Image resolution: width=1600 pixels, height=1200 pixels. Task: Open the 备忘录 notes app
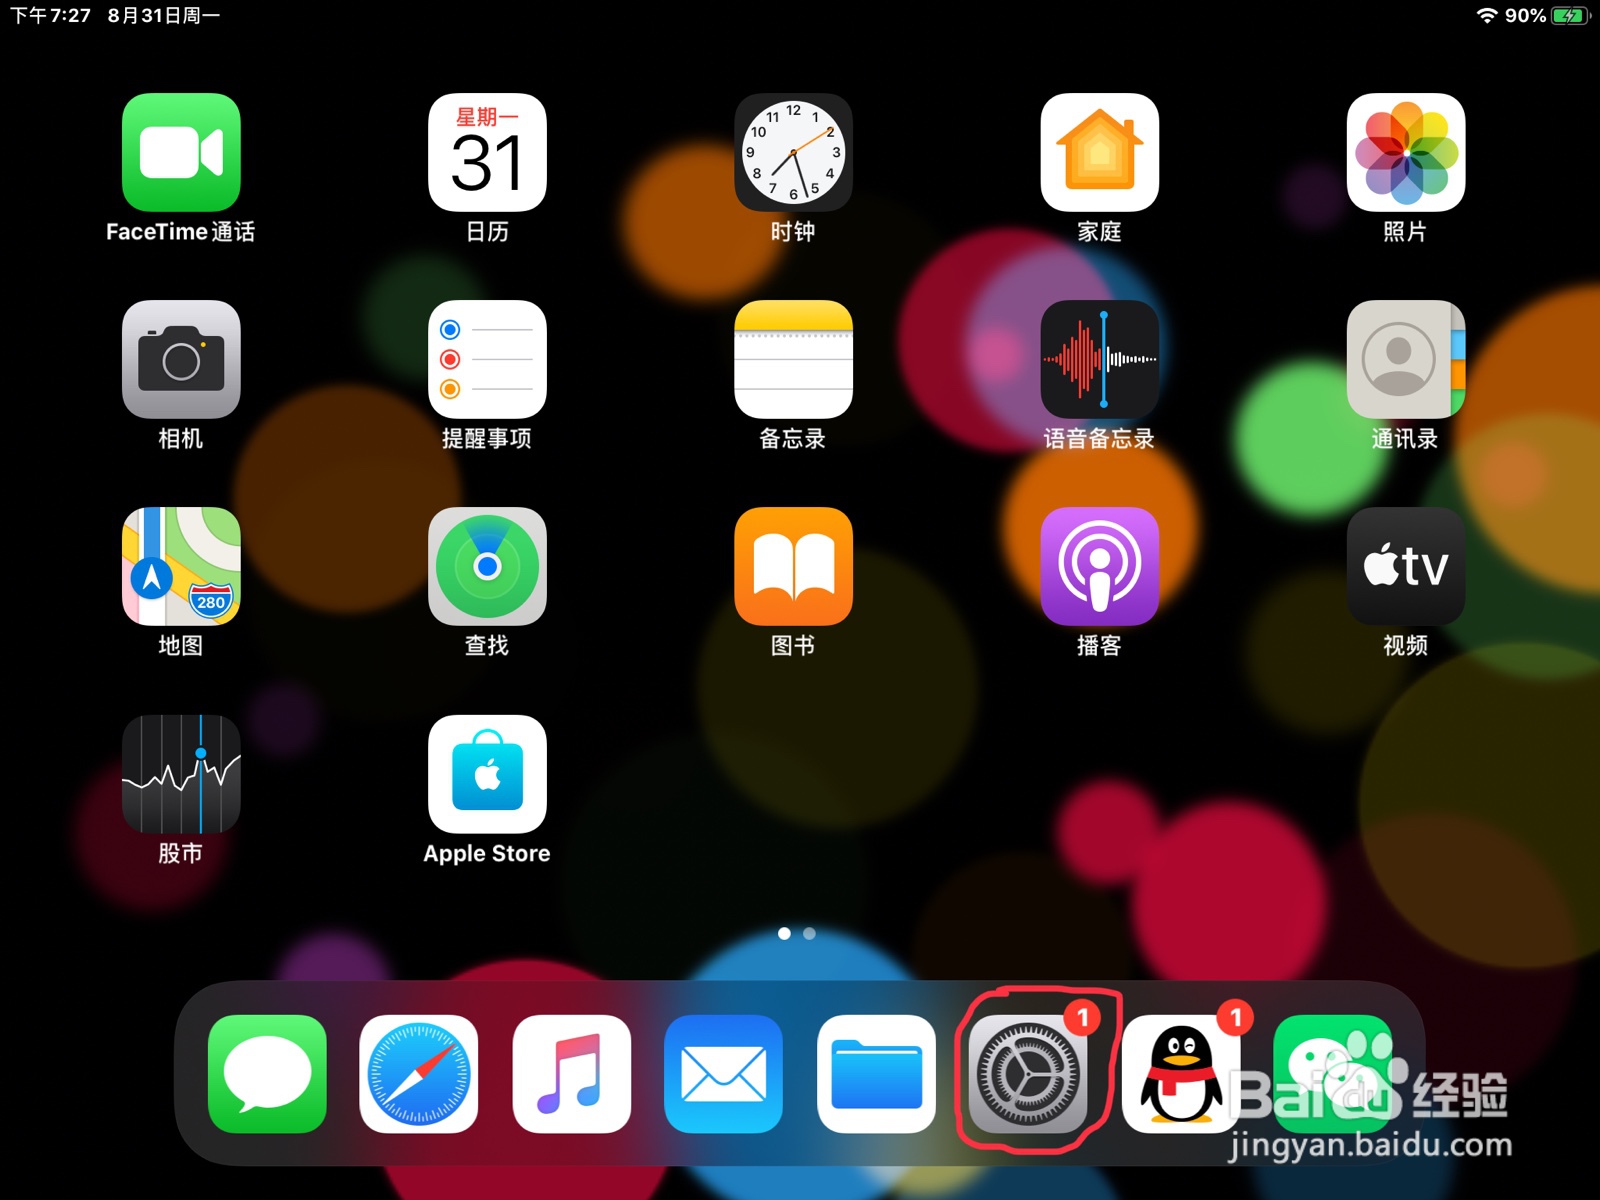coord(793,359)
